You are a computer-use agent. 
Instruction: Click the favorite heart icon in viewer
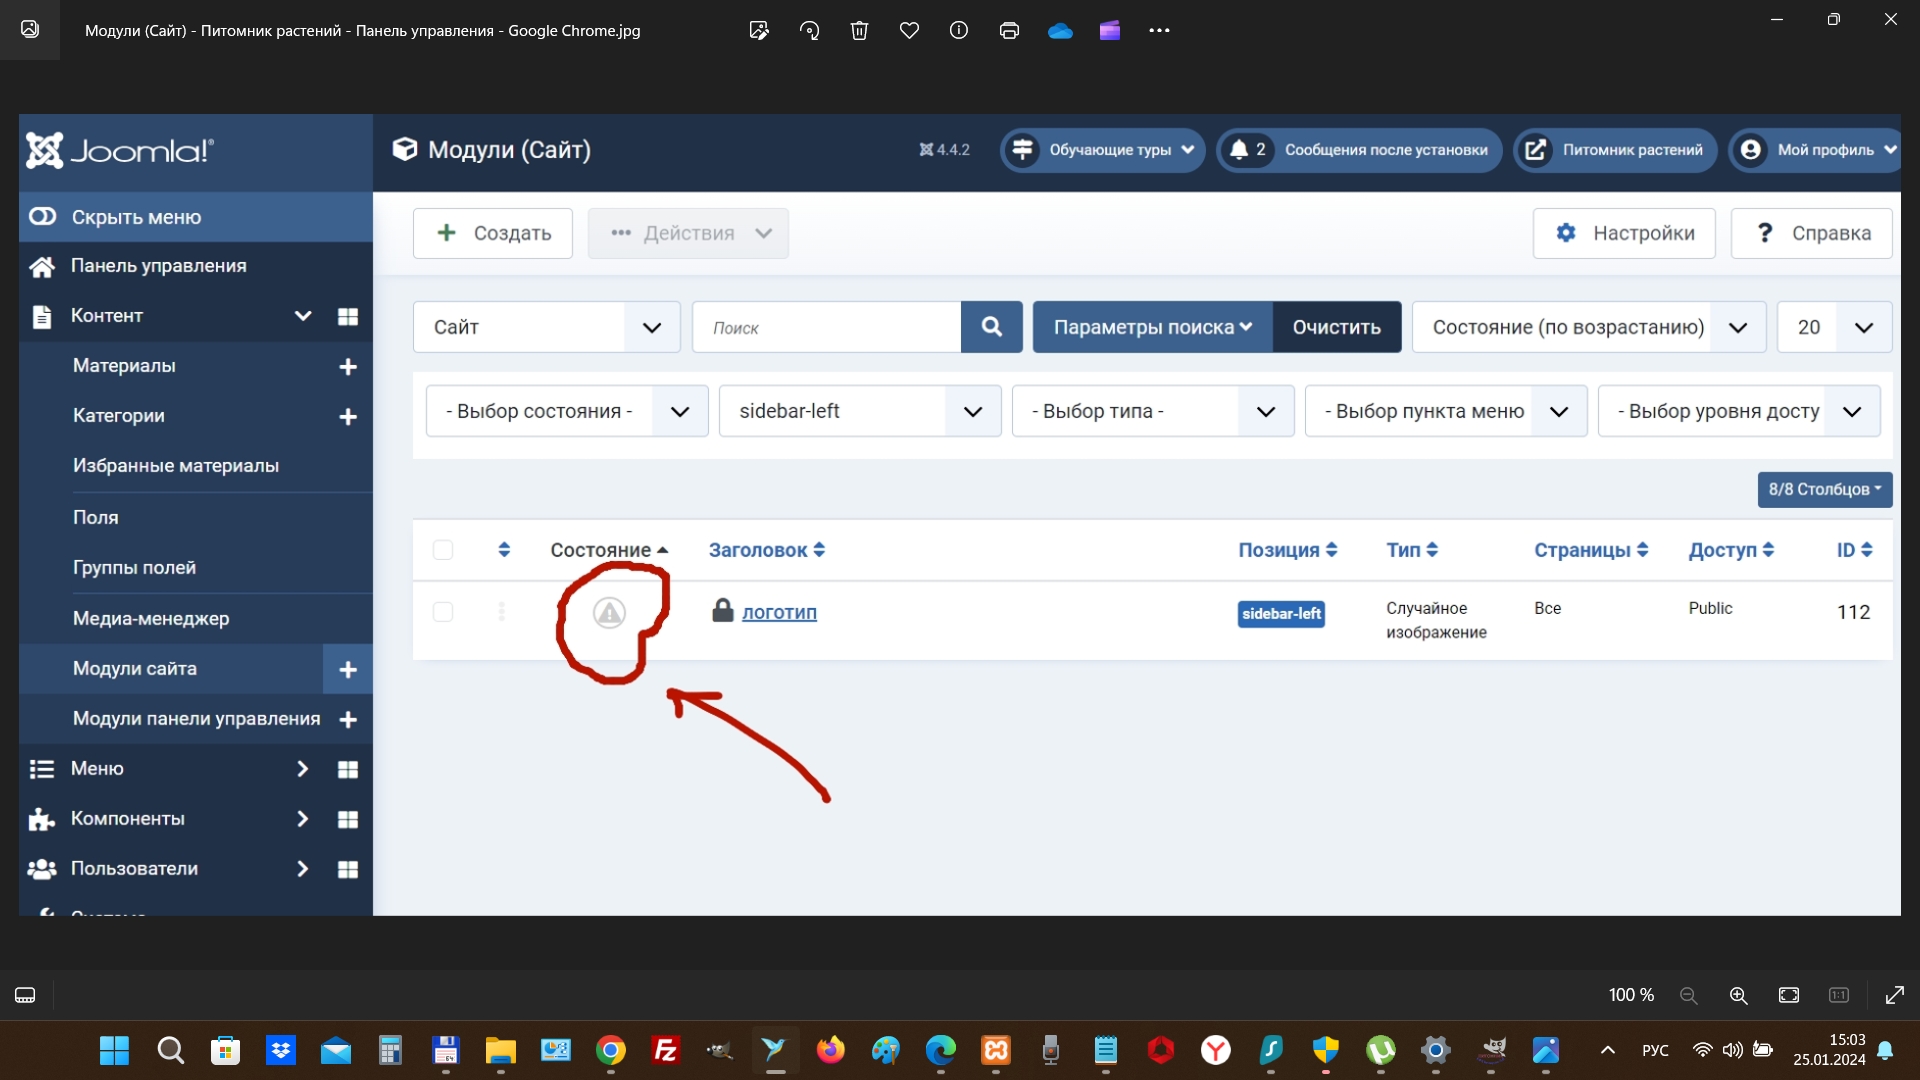pos(909,30)
